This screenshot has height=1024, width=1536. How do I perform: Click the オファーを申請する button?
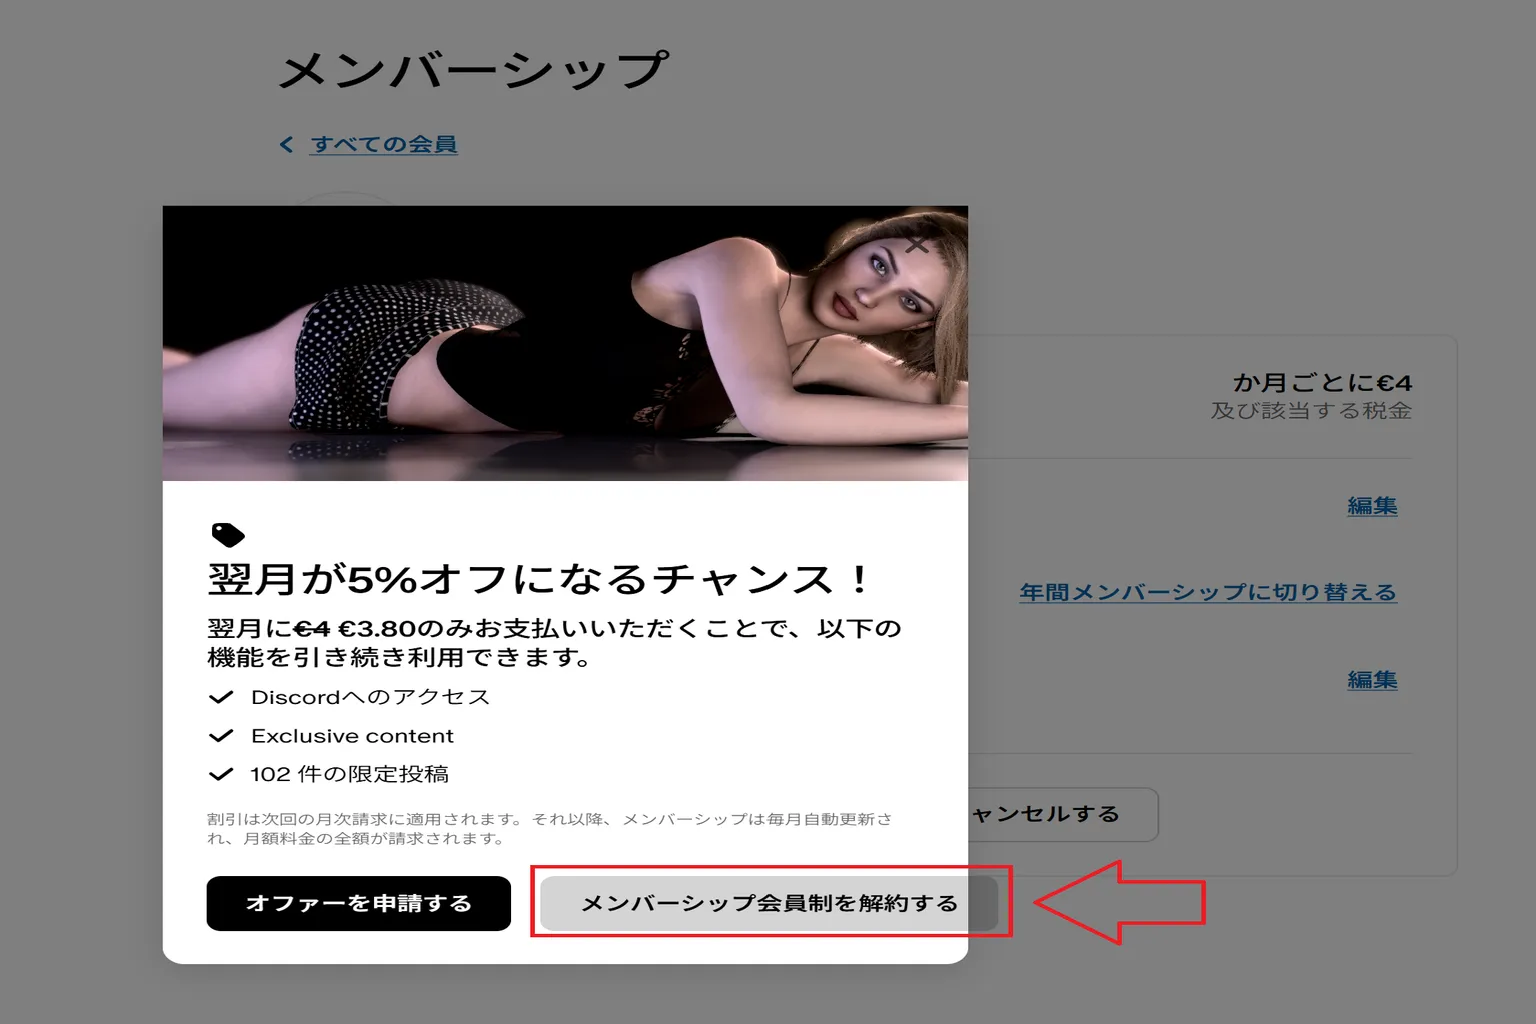click(x=358, y=903)
